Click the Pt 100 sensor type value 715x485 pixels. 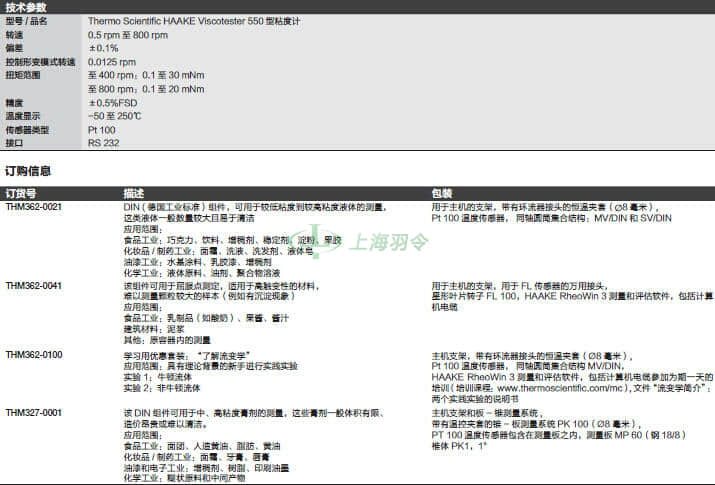102,130
